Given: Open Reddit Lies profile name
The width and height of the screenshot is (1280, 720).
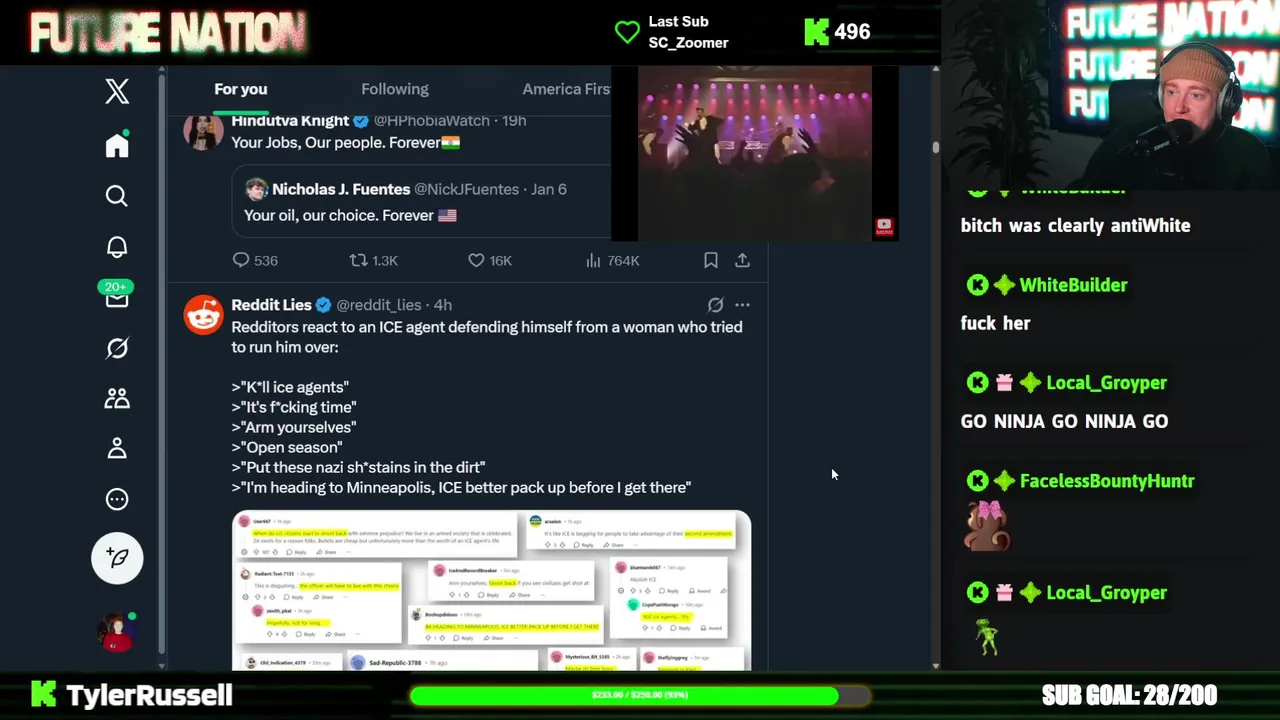Looking at the screenshot, I should pos(271,305).
